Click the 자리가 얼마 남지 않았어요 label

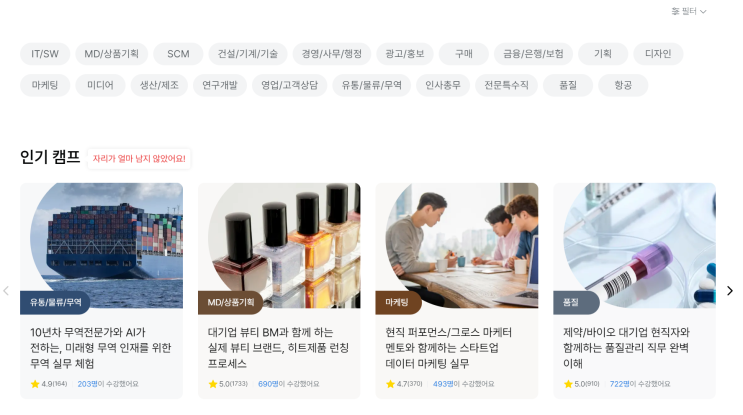click(139, 159)
